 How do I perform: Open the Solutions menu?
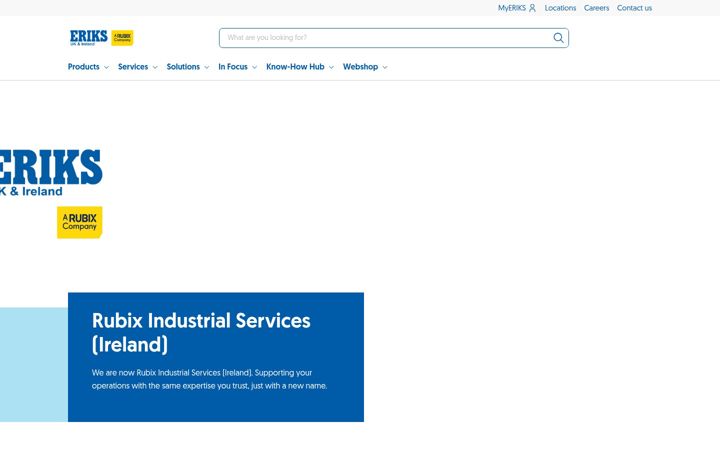(x=183, y=67)
